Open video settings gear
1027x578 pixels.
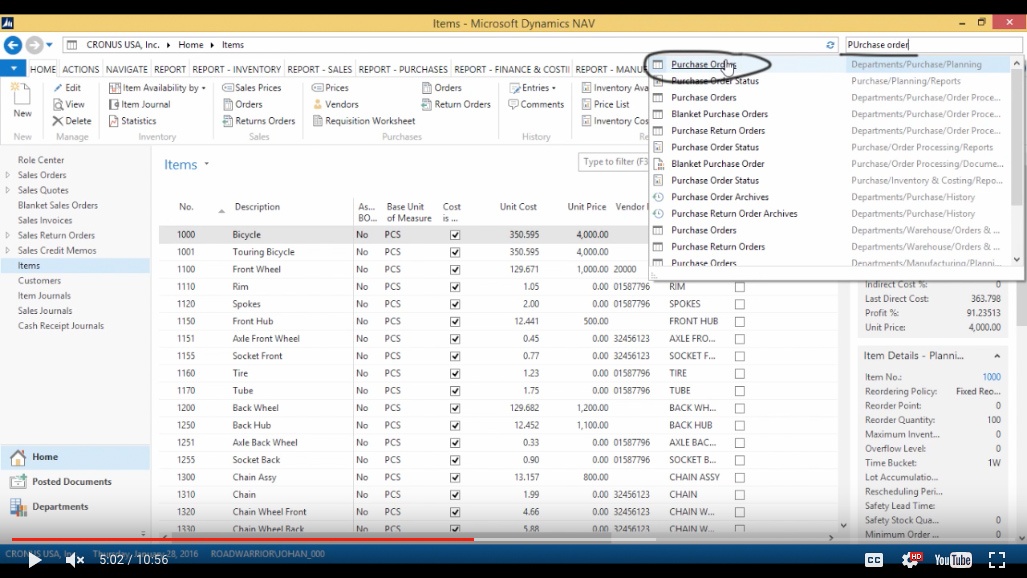(910, 560)
